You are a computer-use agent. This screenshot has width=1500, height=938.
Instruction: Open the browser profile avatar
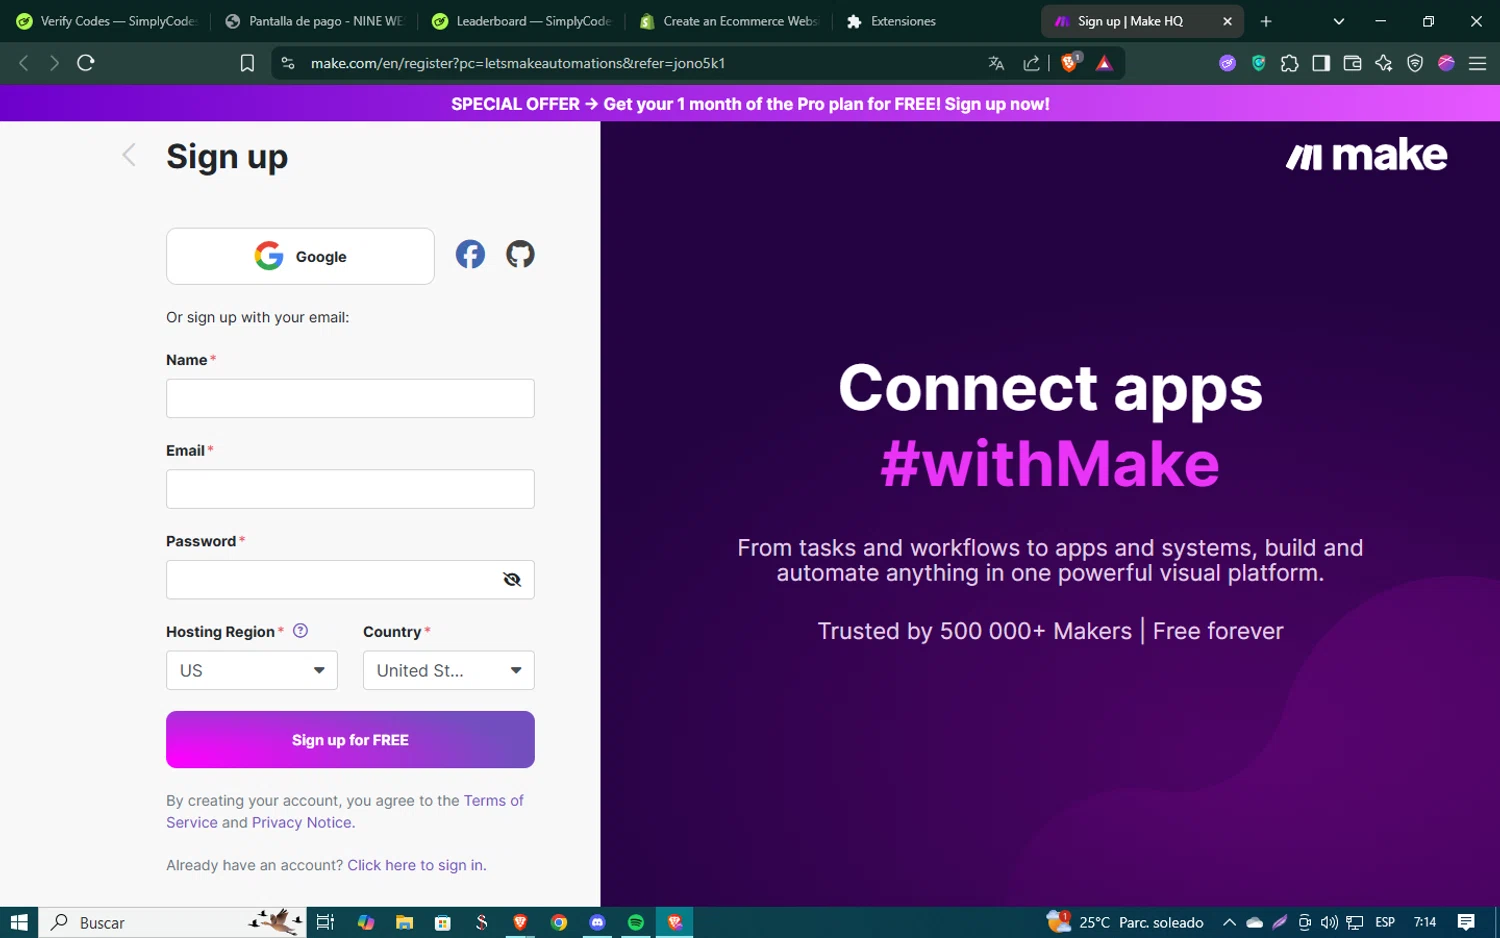click(x=1446, y=63)
